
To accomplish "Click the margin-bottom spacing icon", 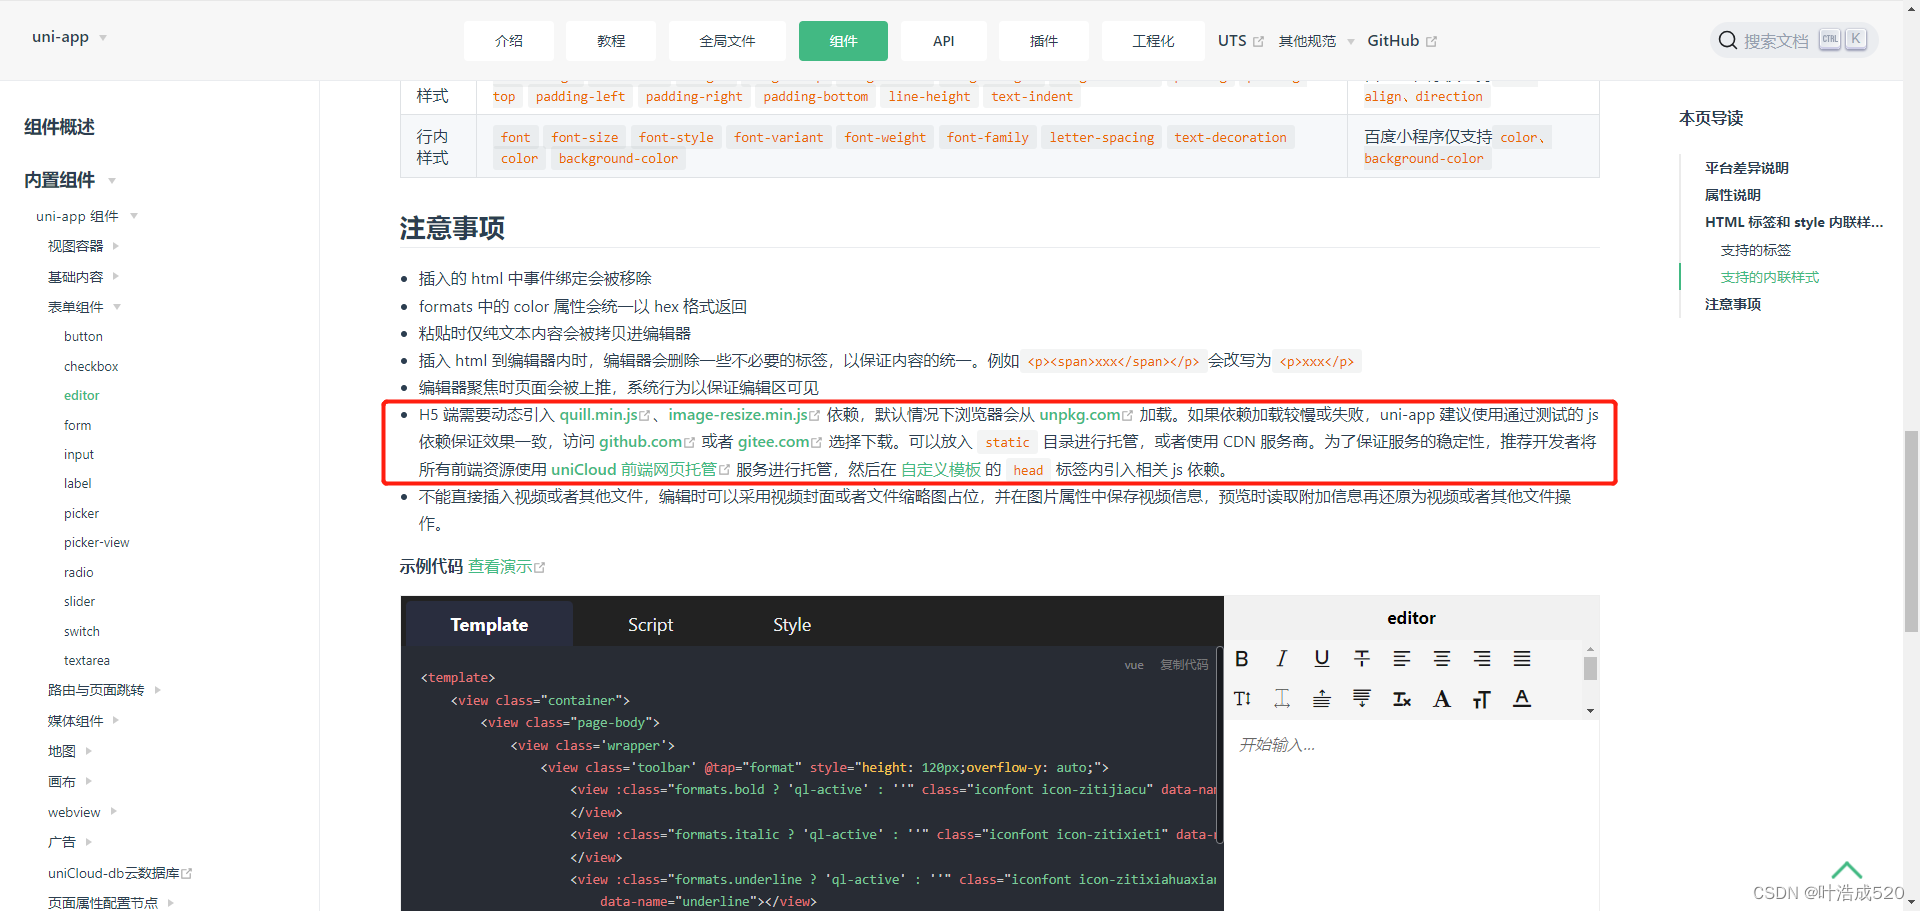I will (x=1361, y=698).
